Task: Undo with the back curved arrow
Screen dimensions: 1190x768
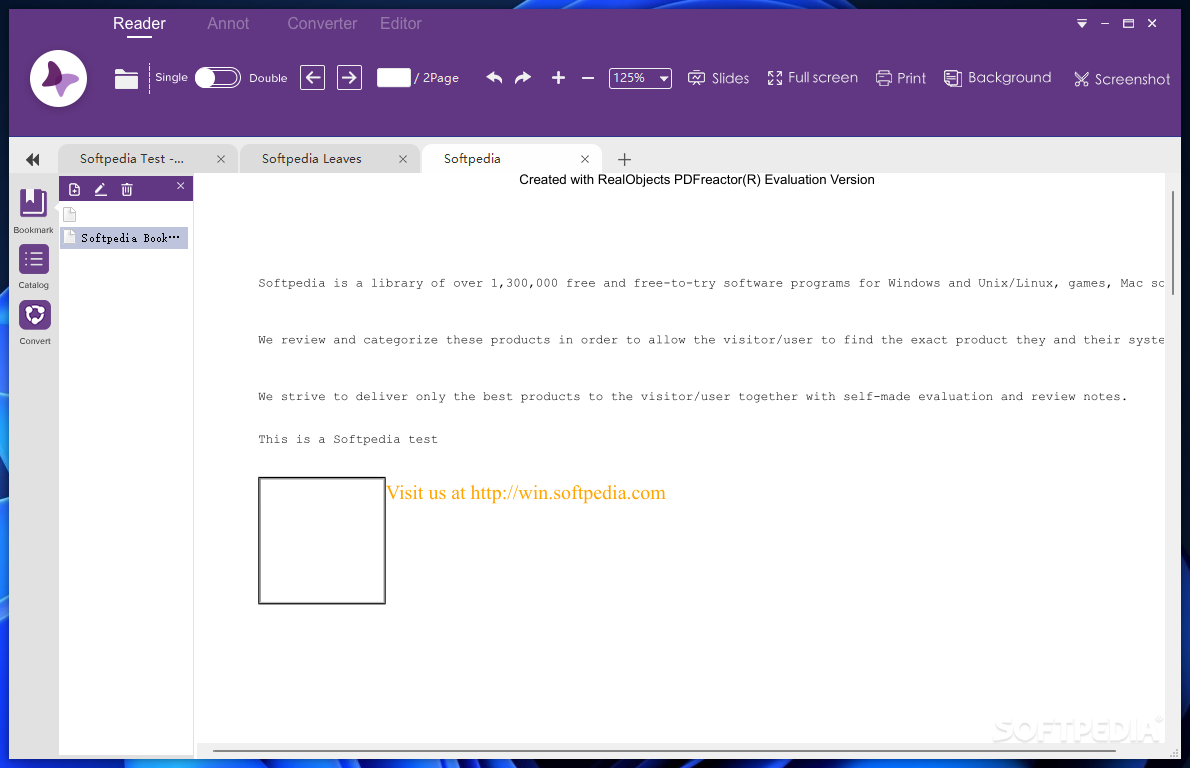Action: click(x=494, y=77)
